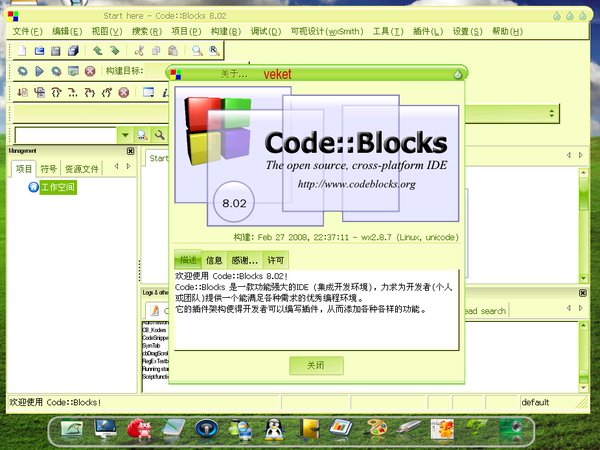600x450 pixels.
Task: Switch to the 感谢... tab in About dialog
Action: tap(245, 261)
